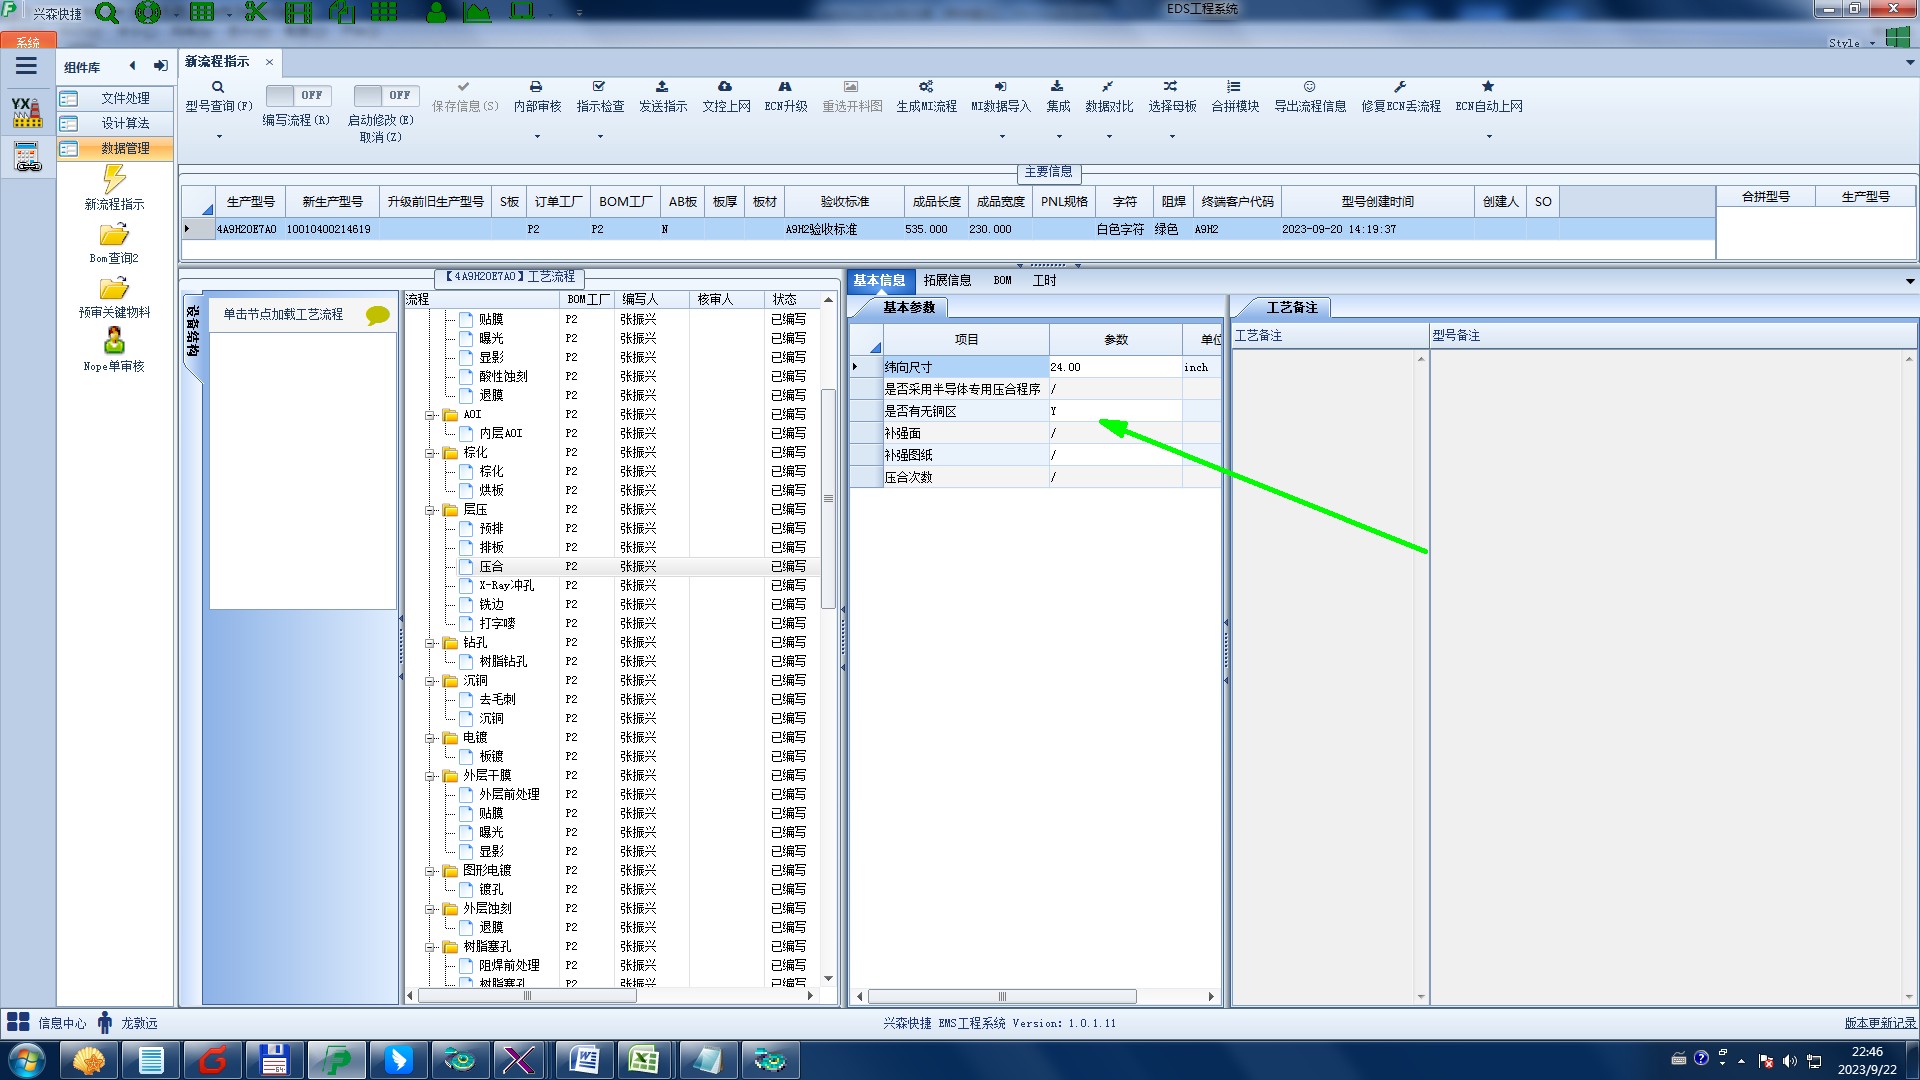Click the 发送指示 upload icon
The height and width of the screenshot is (1080, 1920).
click(x=662, y=87)
